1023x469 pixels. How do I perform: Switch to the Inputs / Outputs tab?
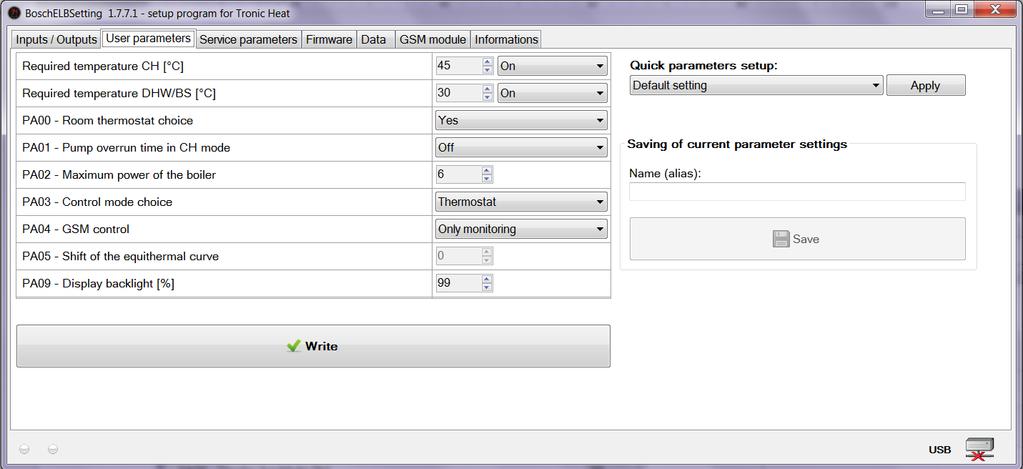(56, 40)
